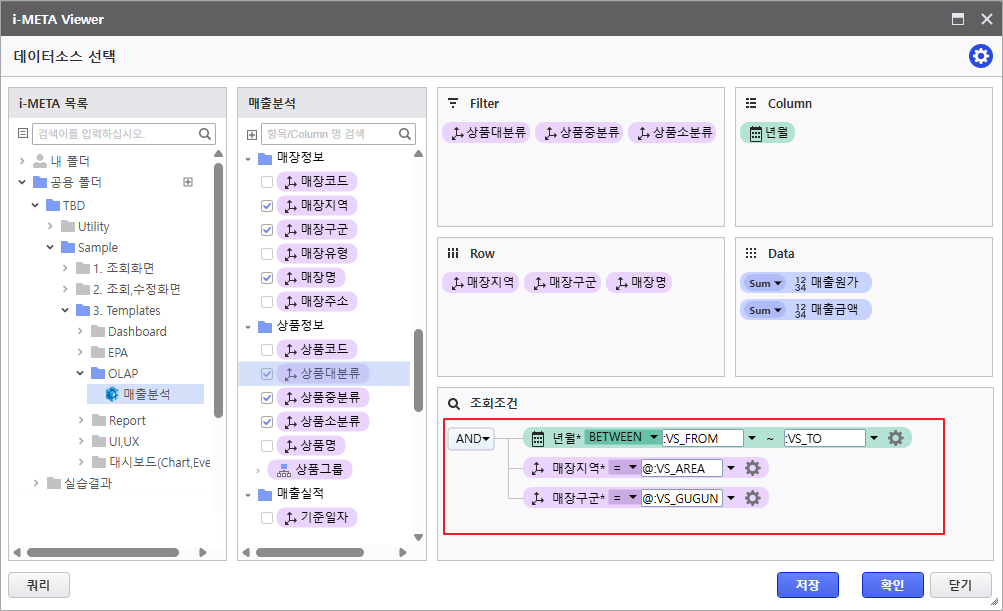
Task: Enable the 상품명 checkbox
Action: pyautogui.click(x=267, y=446)
